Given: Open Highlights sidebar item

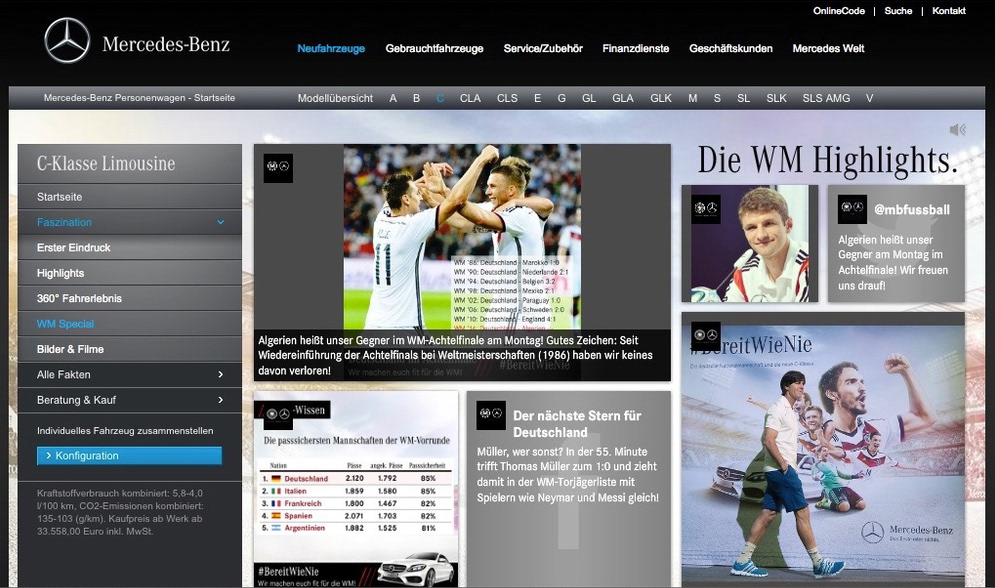Looking at the screenshot, I should click(x=130, y=273).
